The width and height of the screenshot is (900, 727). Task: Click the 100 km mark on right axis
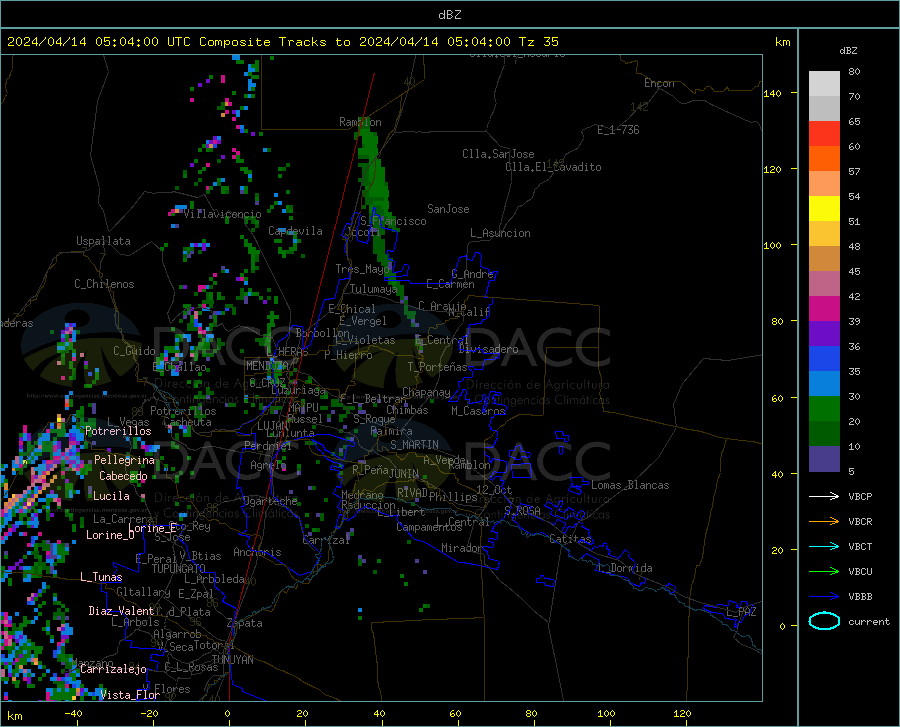[772, 246]
